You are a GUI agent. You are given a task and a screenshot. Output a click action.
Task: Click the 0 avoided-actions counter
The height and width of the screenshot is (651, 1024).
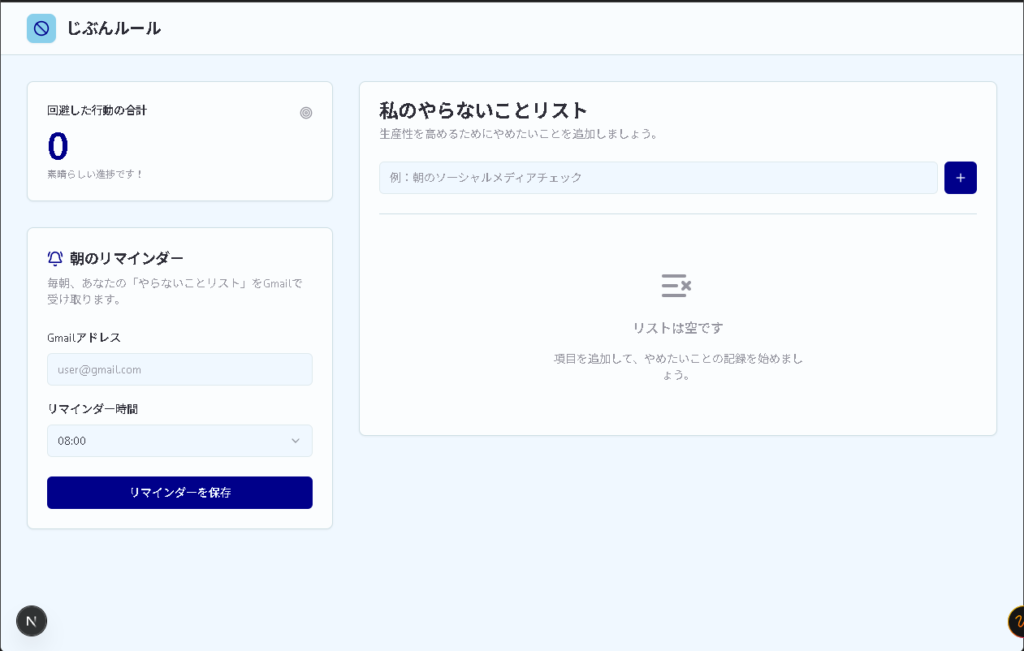tap(56, 145)
